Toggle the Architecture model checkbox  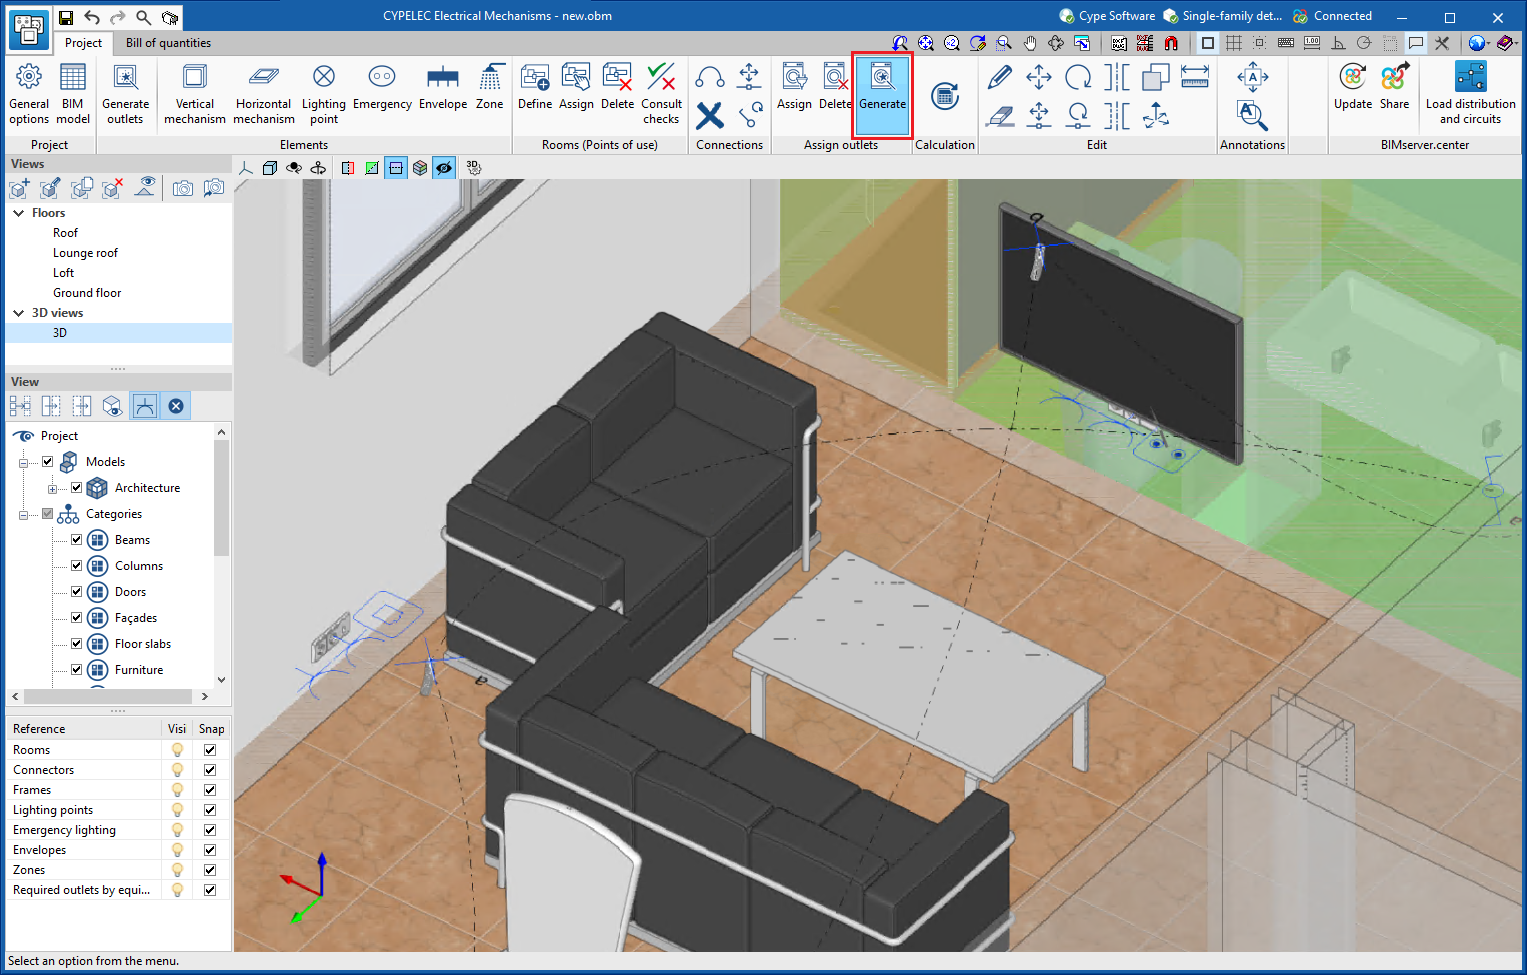tap(77, 488)
